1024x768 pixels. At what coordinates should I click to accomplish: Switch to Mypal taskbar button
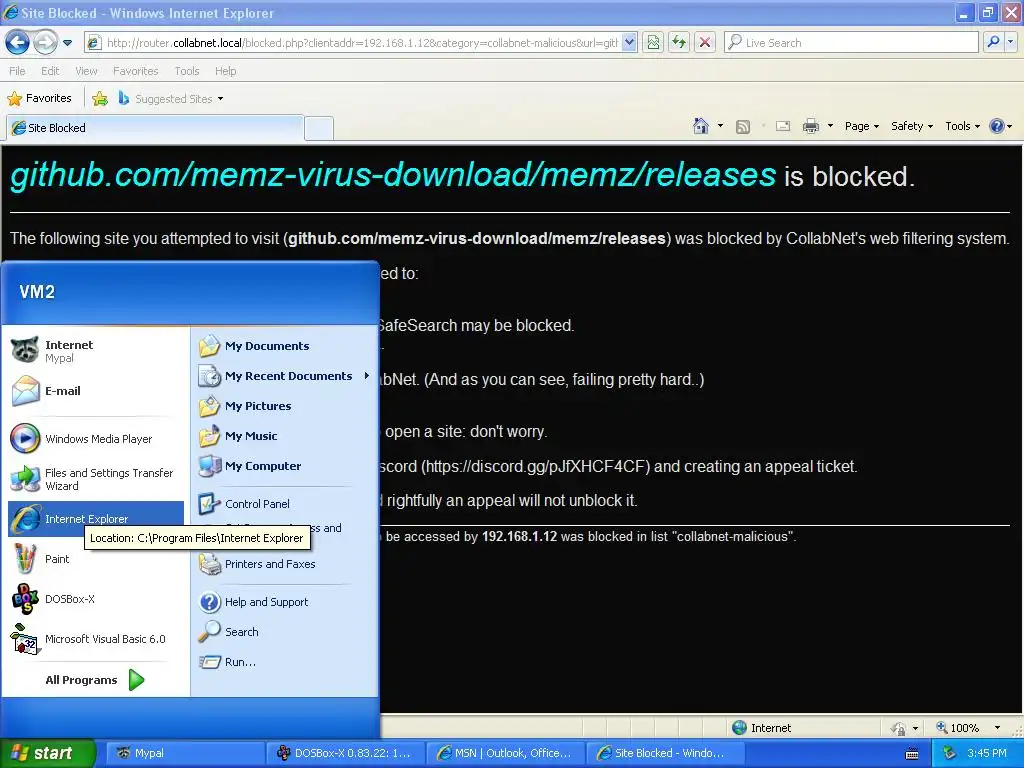tap(185, 754)
